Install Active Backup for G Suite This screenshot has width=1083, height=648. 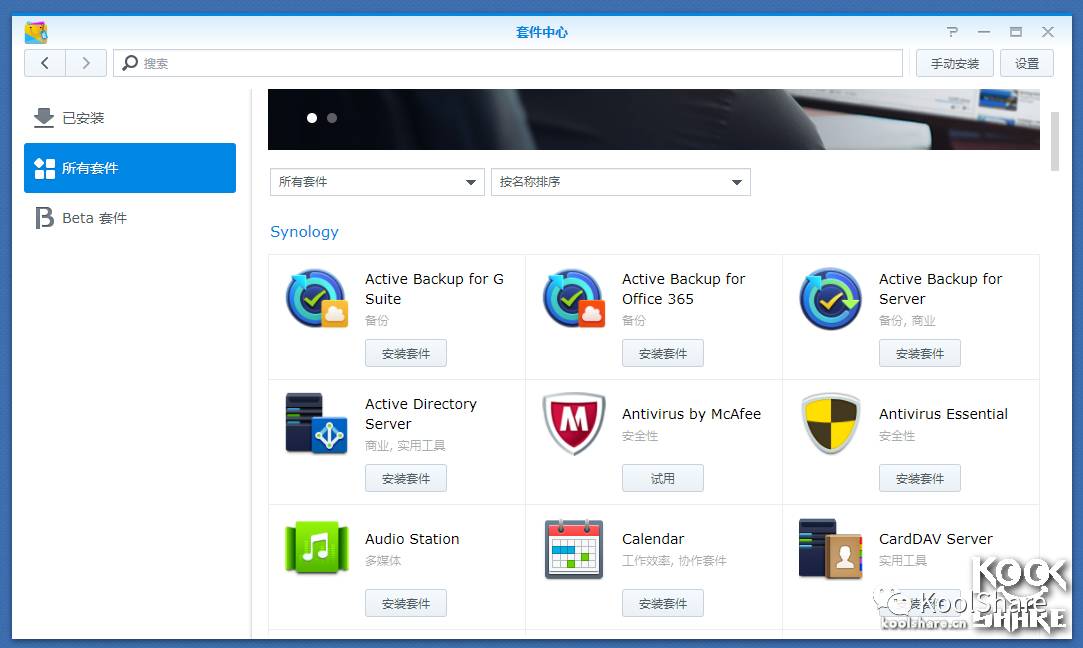point(406,353)
